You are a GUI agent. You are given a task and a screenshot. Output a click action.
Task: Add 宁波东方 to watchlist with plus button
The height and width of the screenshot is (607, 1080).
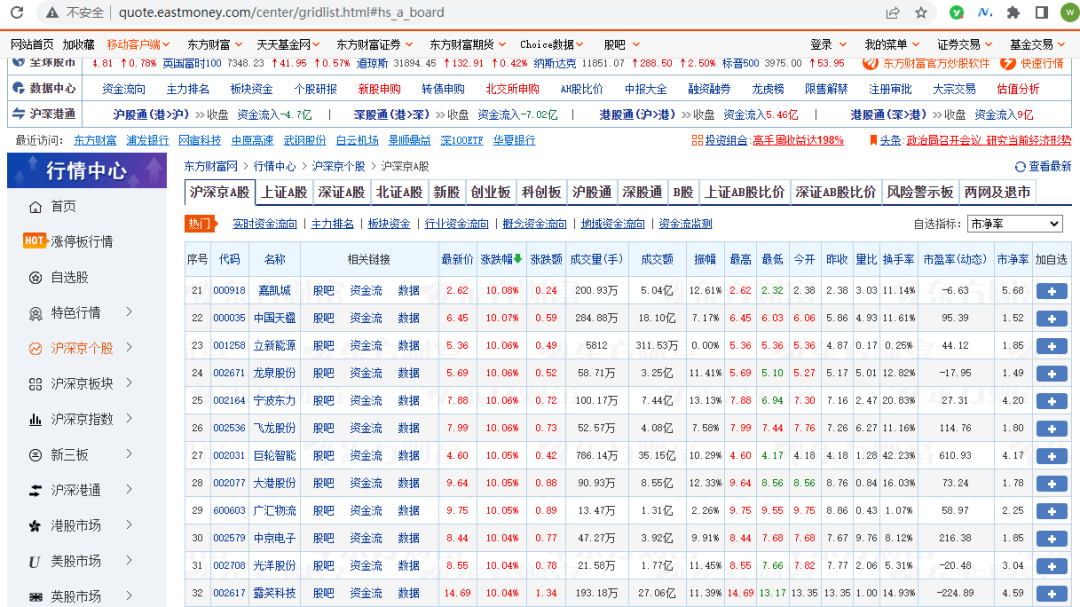1052,402
